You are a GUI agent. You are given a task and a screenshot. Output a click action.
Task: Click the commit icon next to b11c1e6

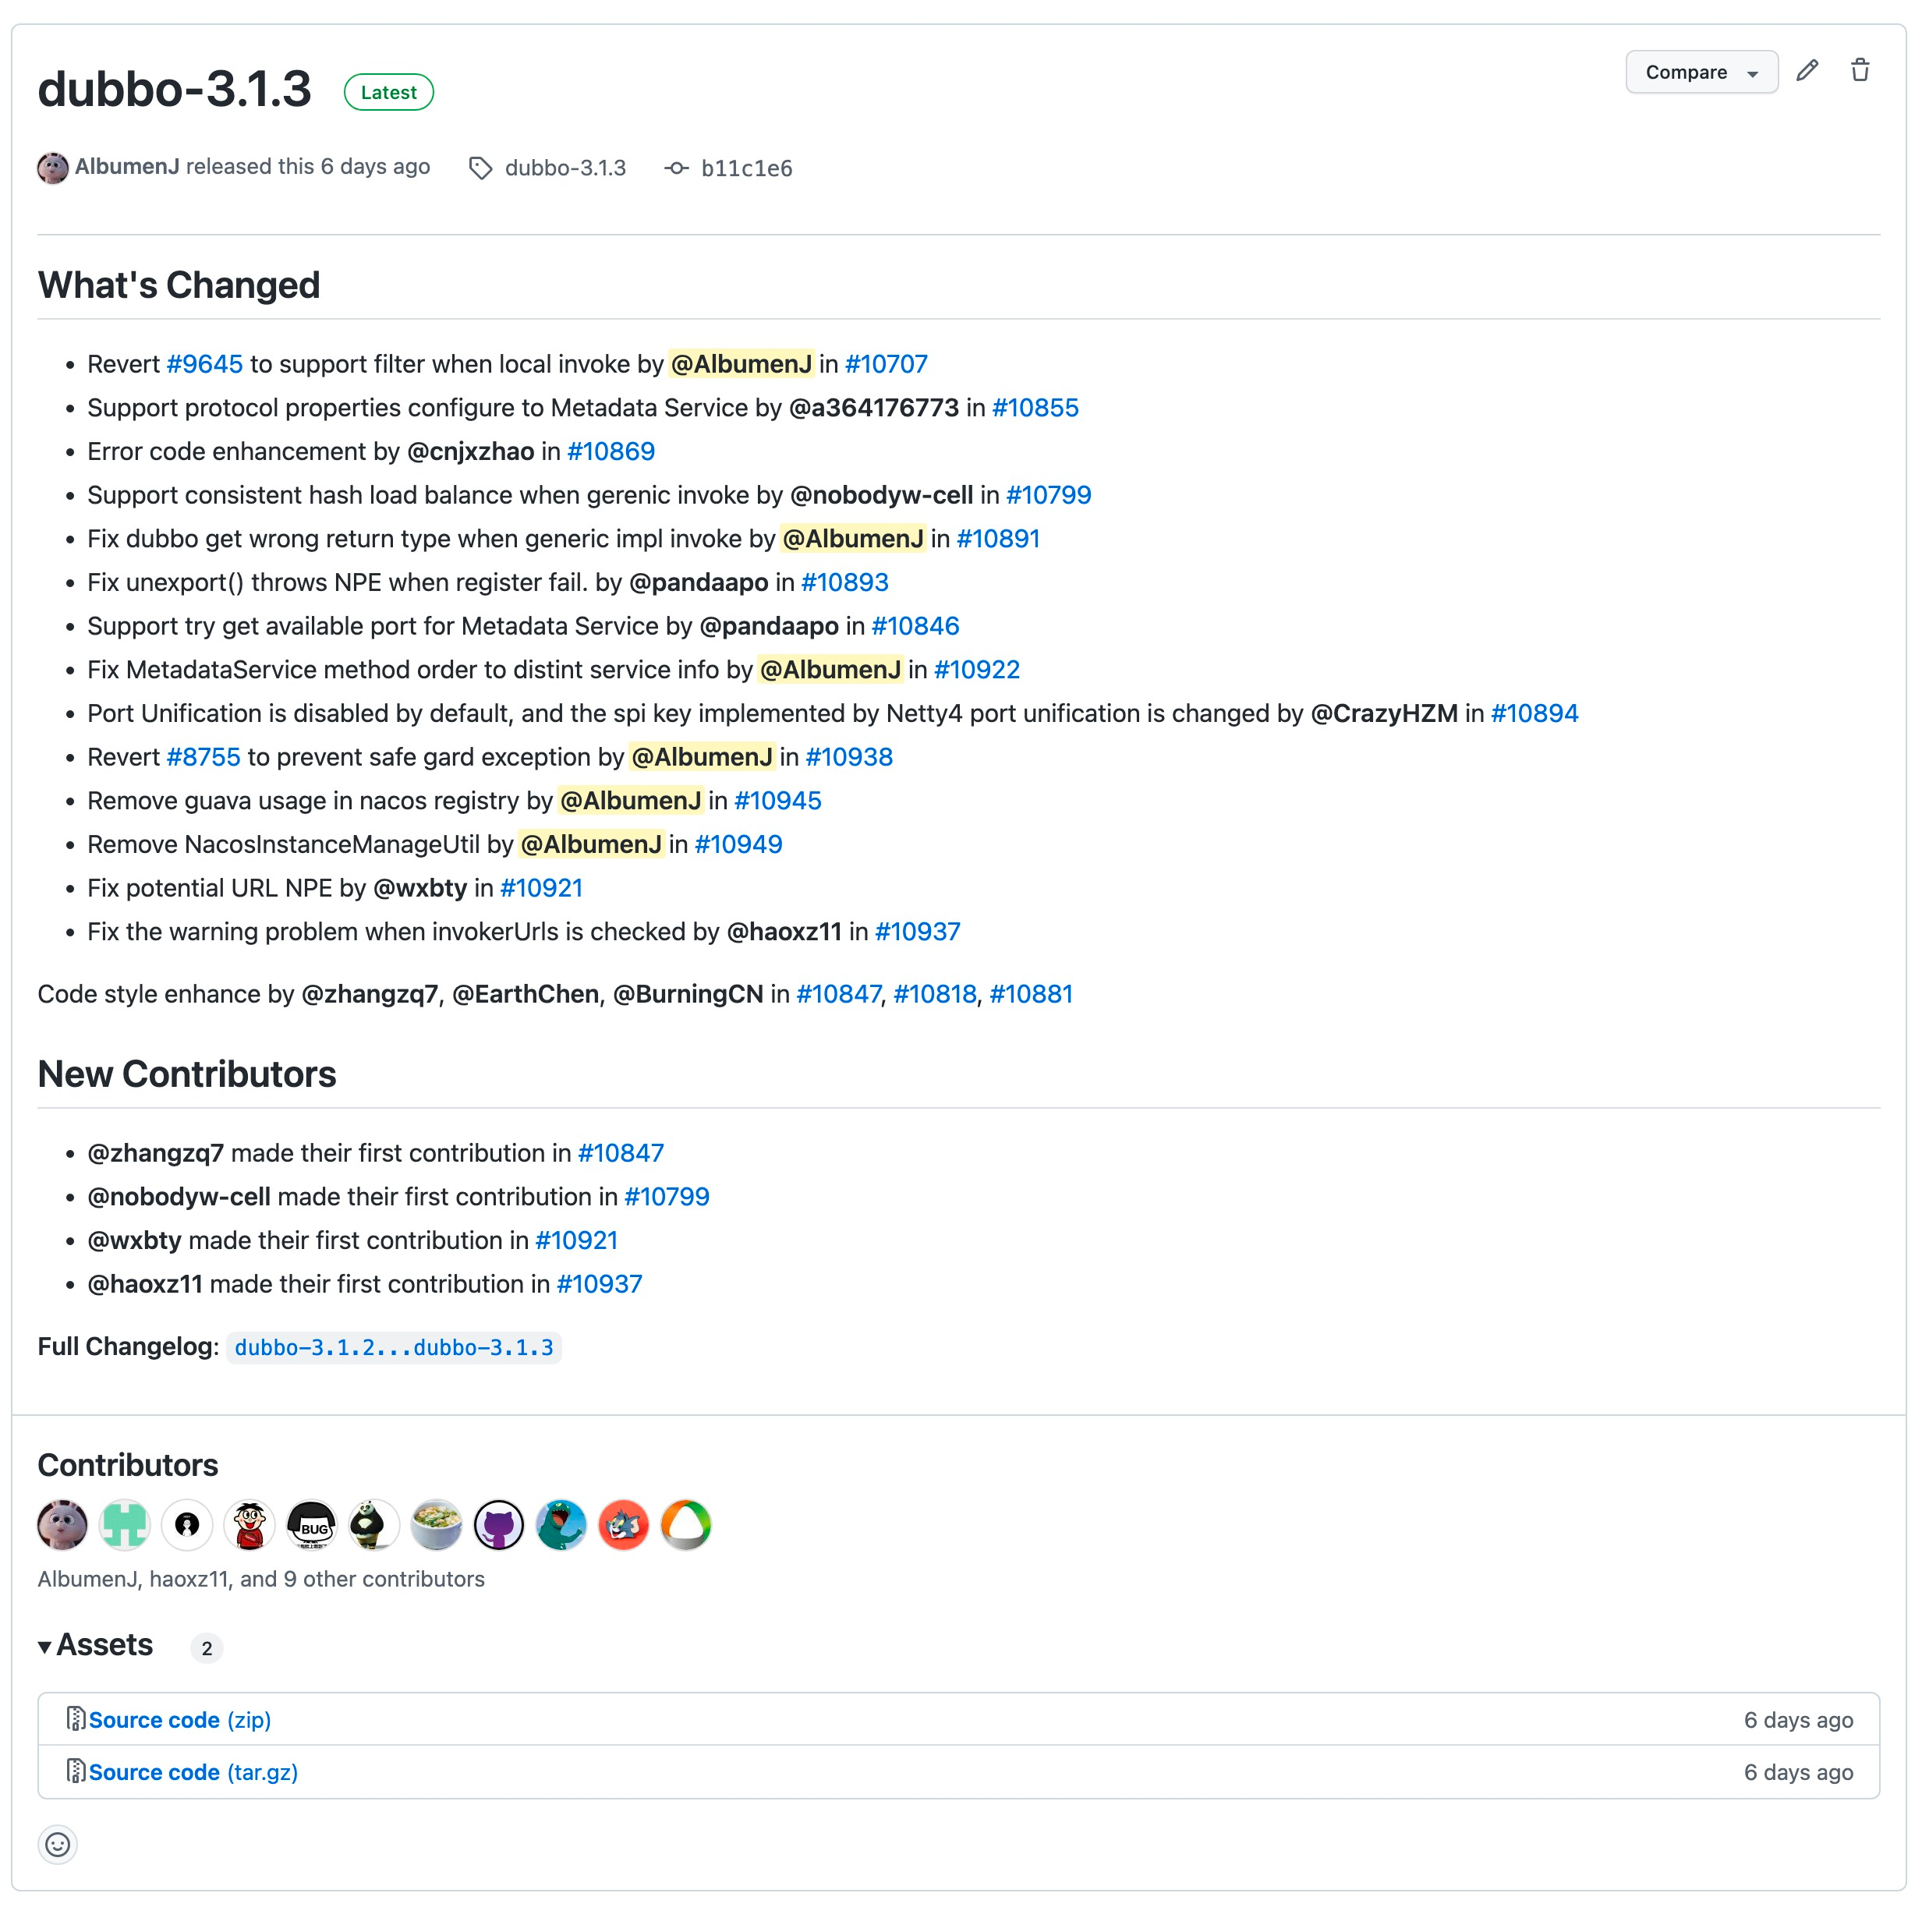click(678, 168)
